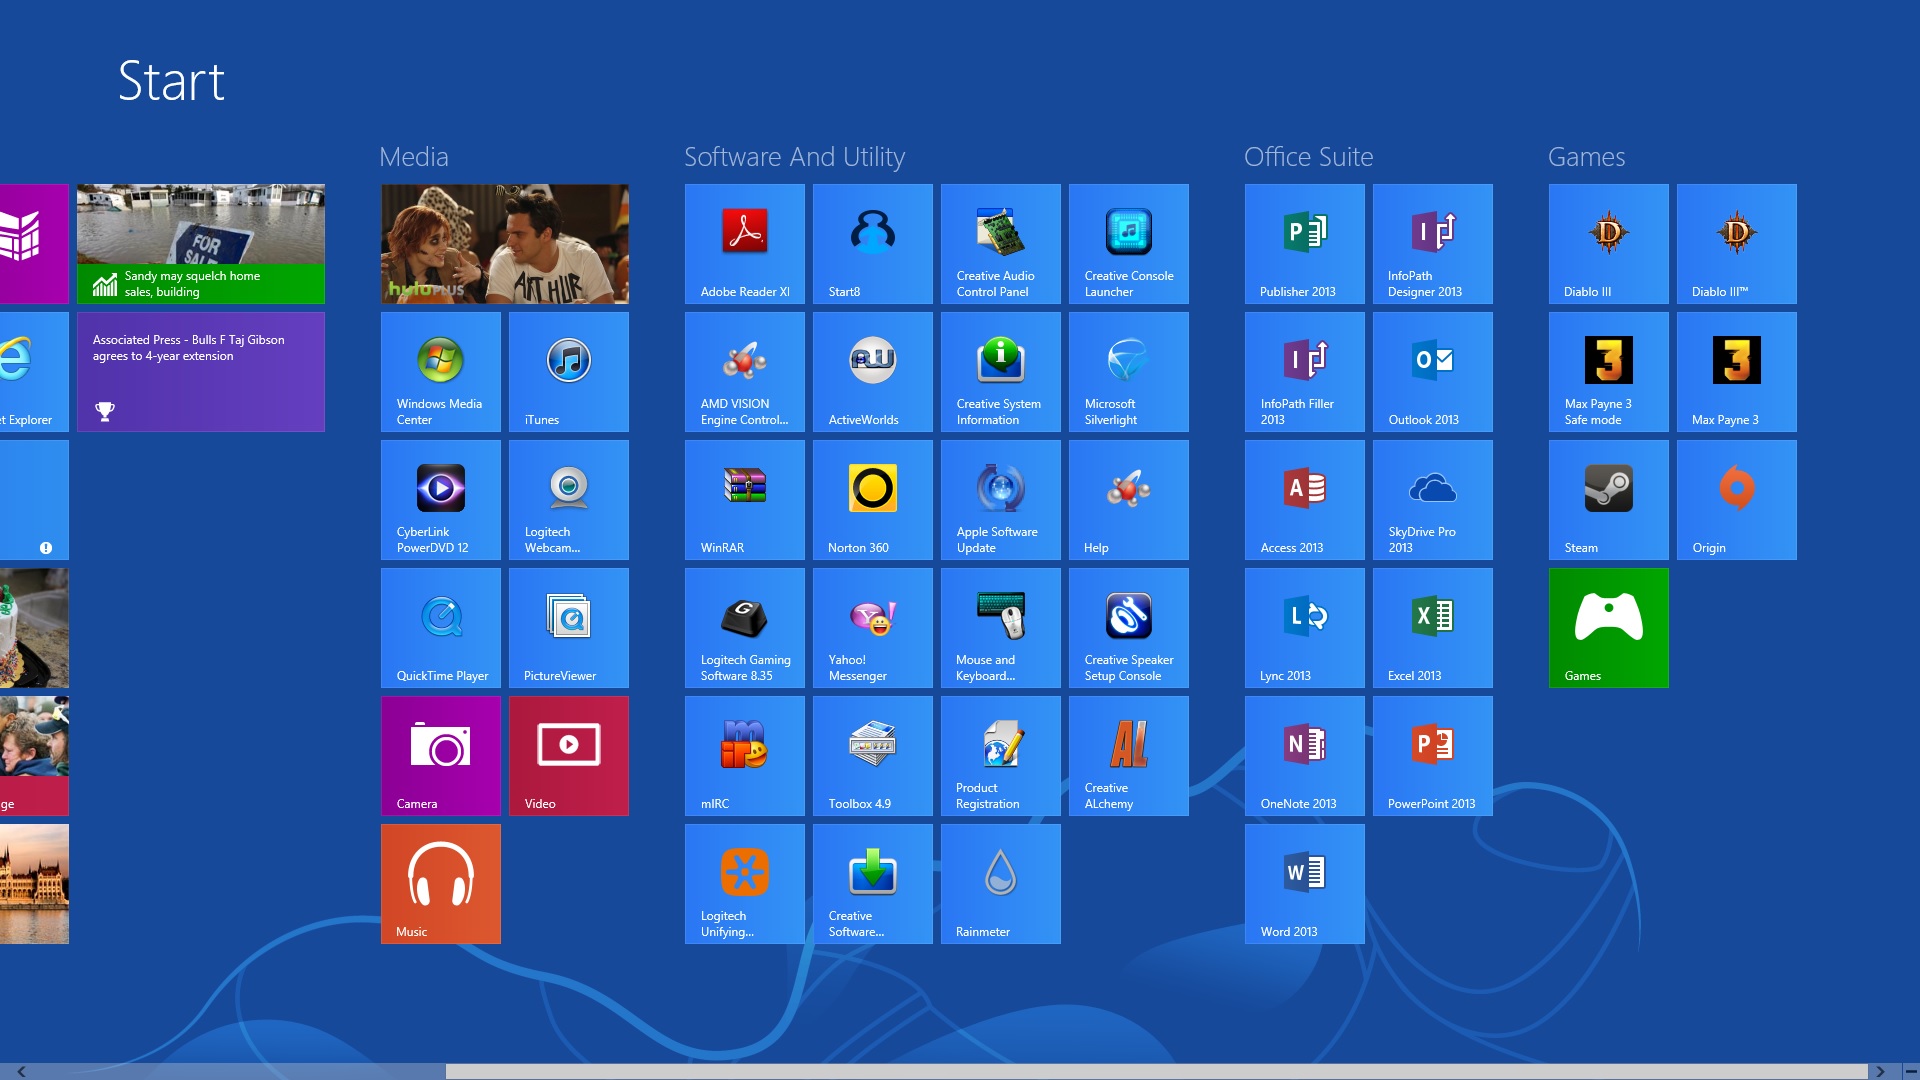Screen dimensions: 1920x1080
Task: Click the left scrollbar arrow
Action: point(21,1071)
